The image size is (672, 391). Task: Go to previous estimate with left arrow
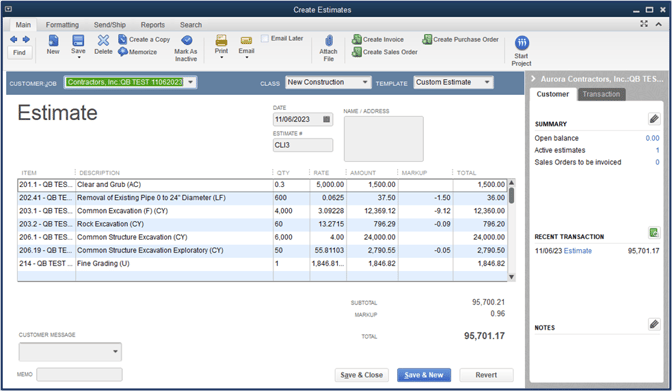pos(13,39)
